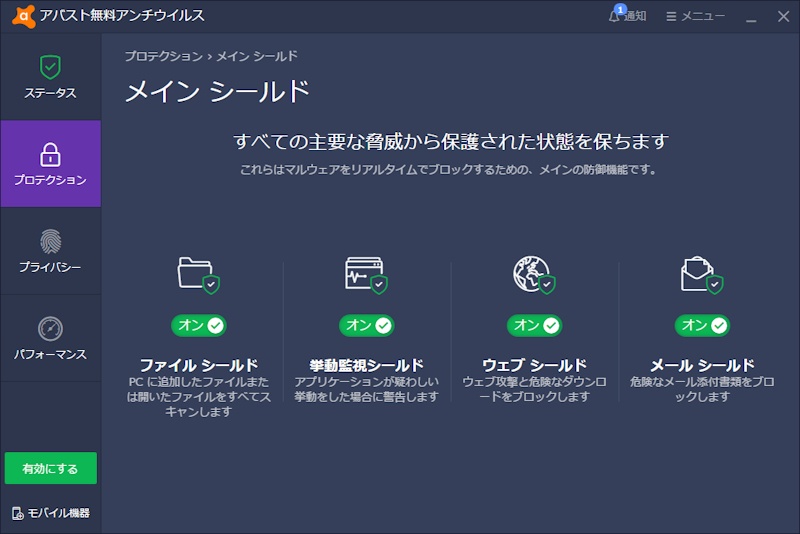
Task: Click the mail shield envelope icon
Action: pos(702,275)
